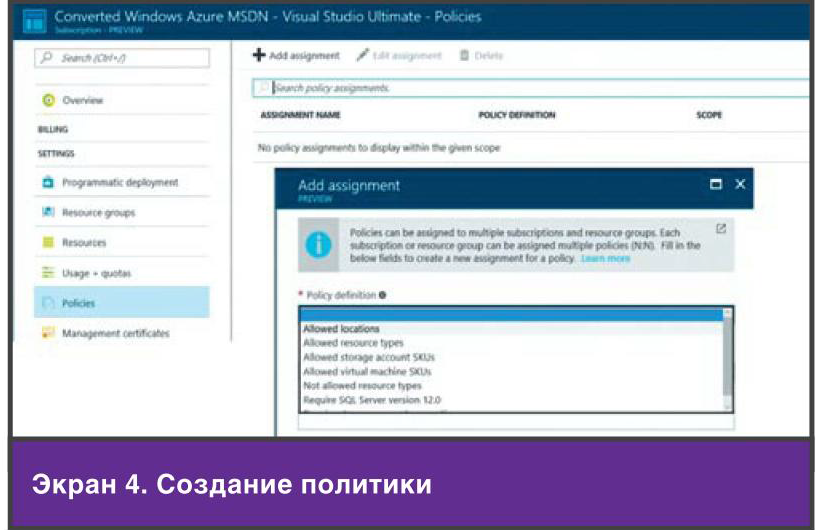
Task: Click the Programmatic deployment icon
Action: point(48,182)
